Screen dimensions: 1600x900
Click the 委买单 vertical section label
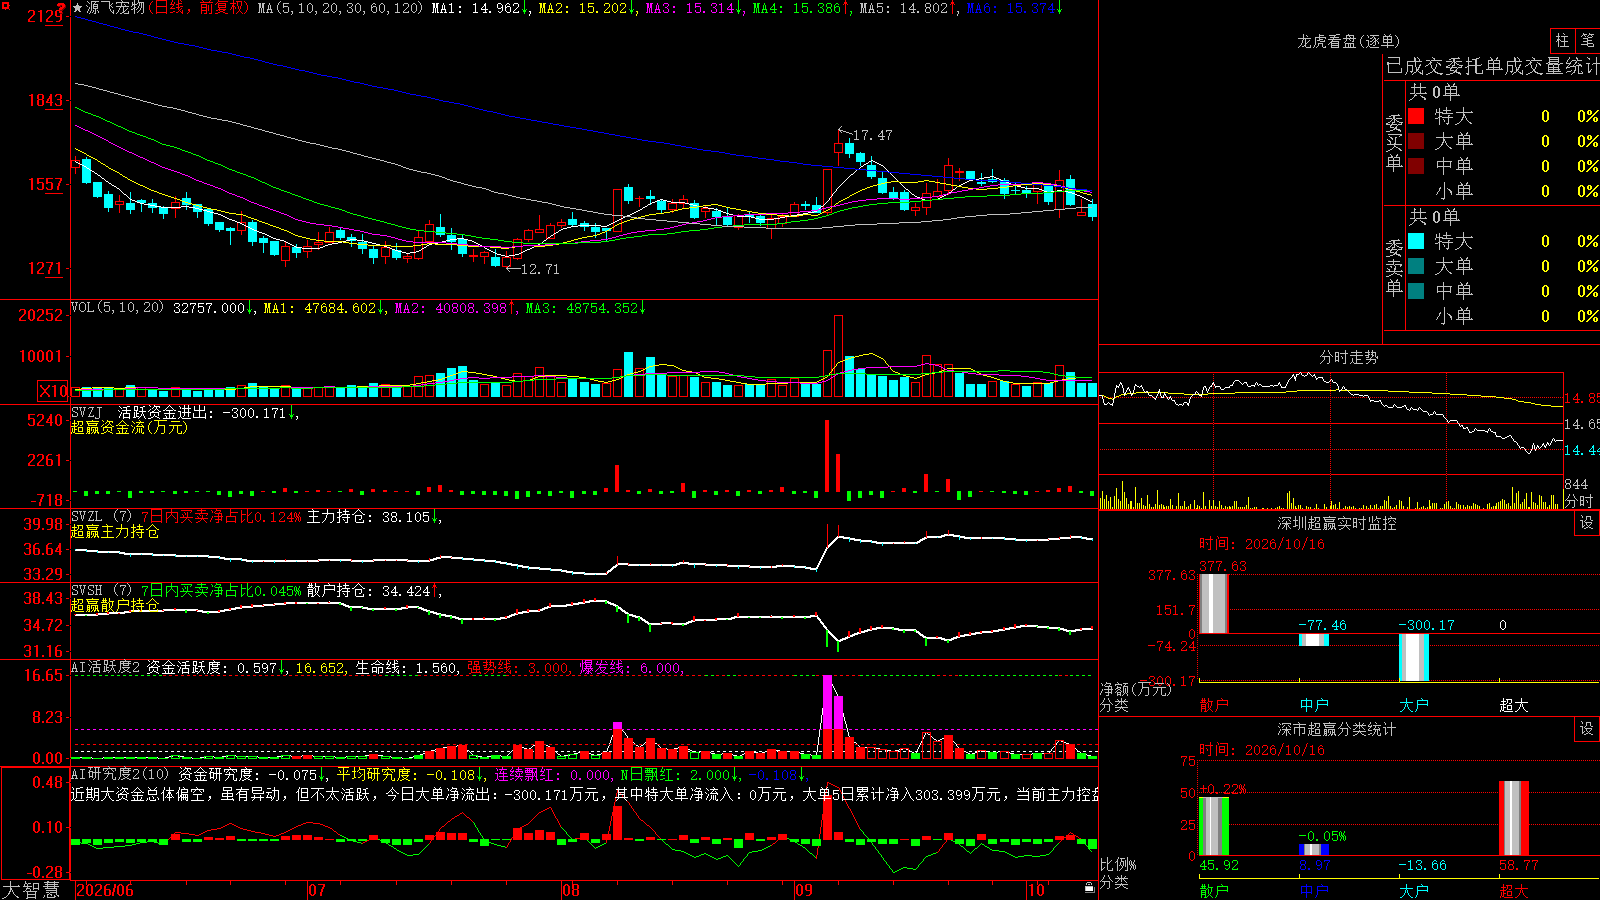click(x=1394, y=142)
